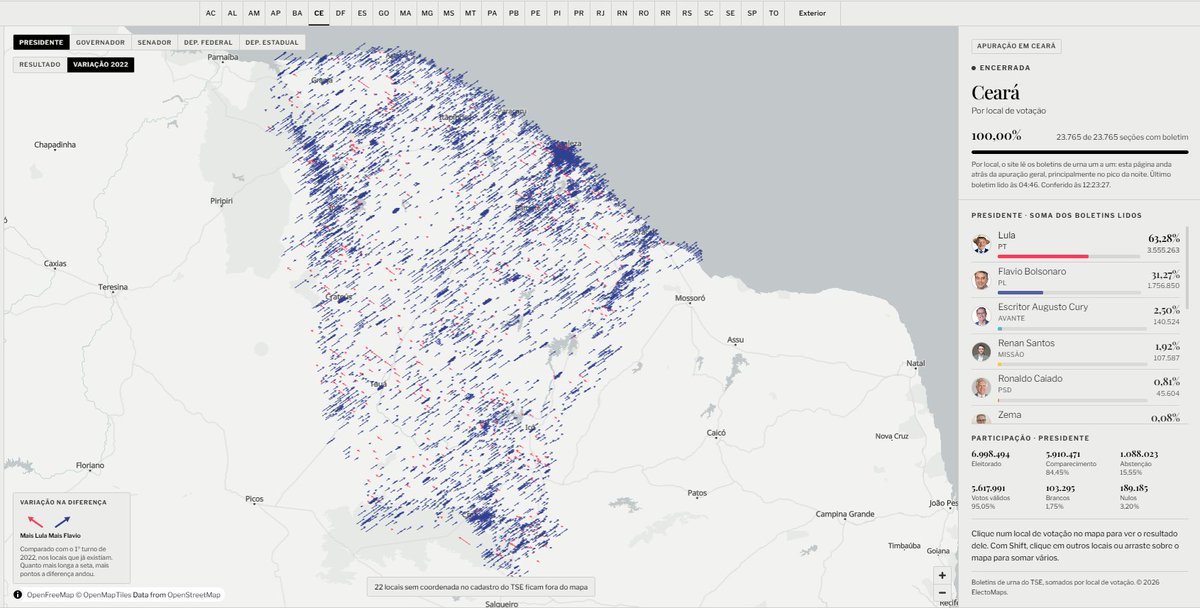The image size is (1200, 608).
Task: Click Augusto Cury's candidate avatar
Action: click(981, 315)
